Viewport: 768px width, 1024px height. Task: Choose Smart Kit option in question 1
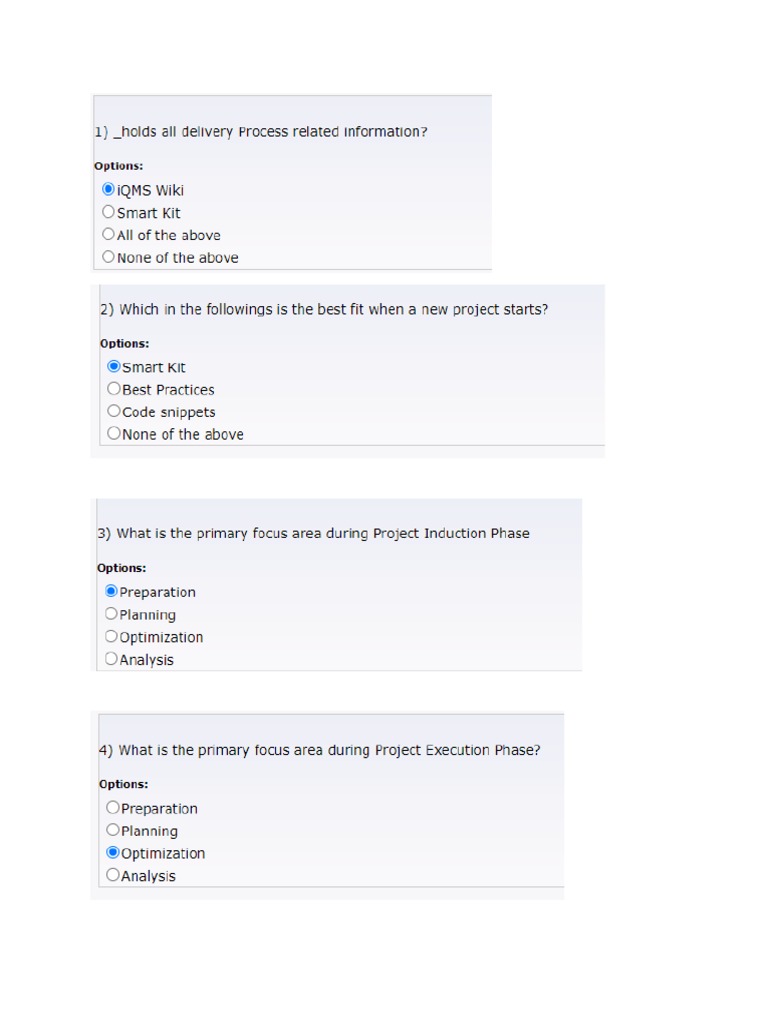109,212
